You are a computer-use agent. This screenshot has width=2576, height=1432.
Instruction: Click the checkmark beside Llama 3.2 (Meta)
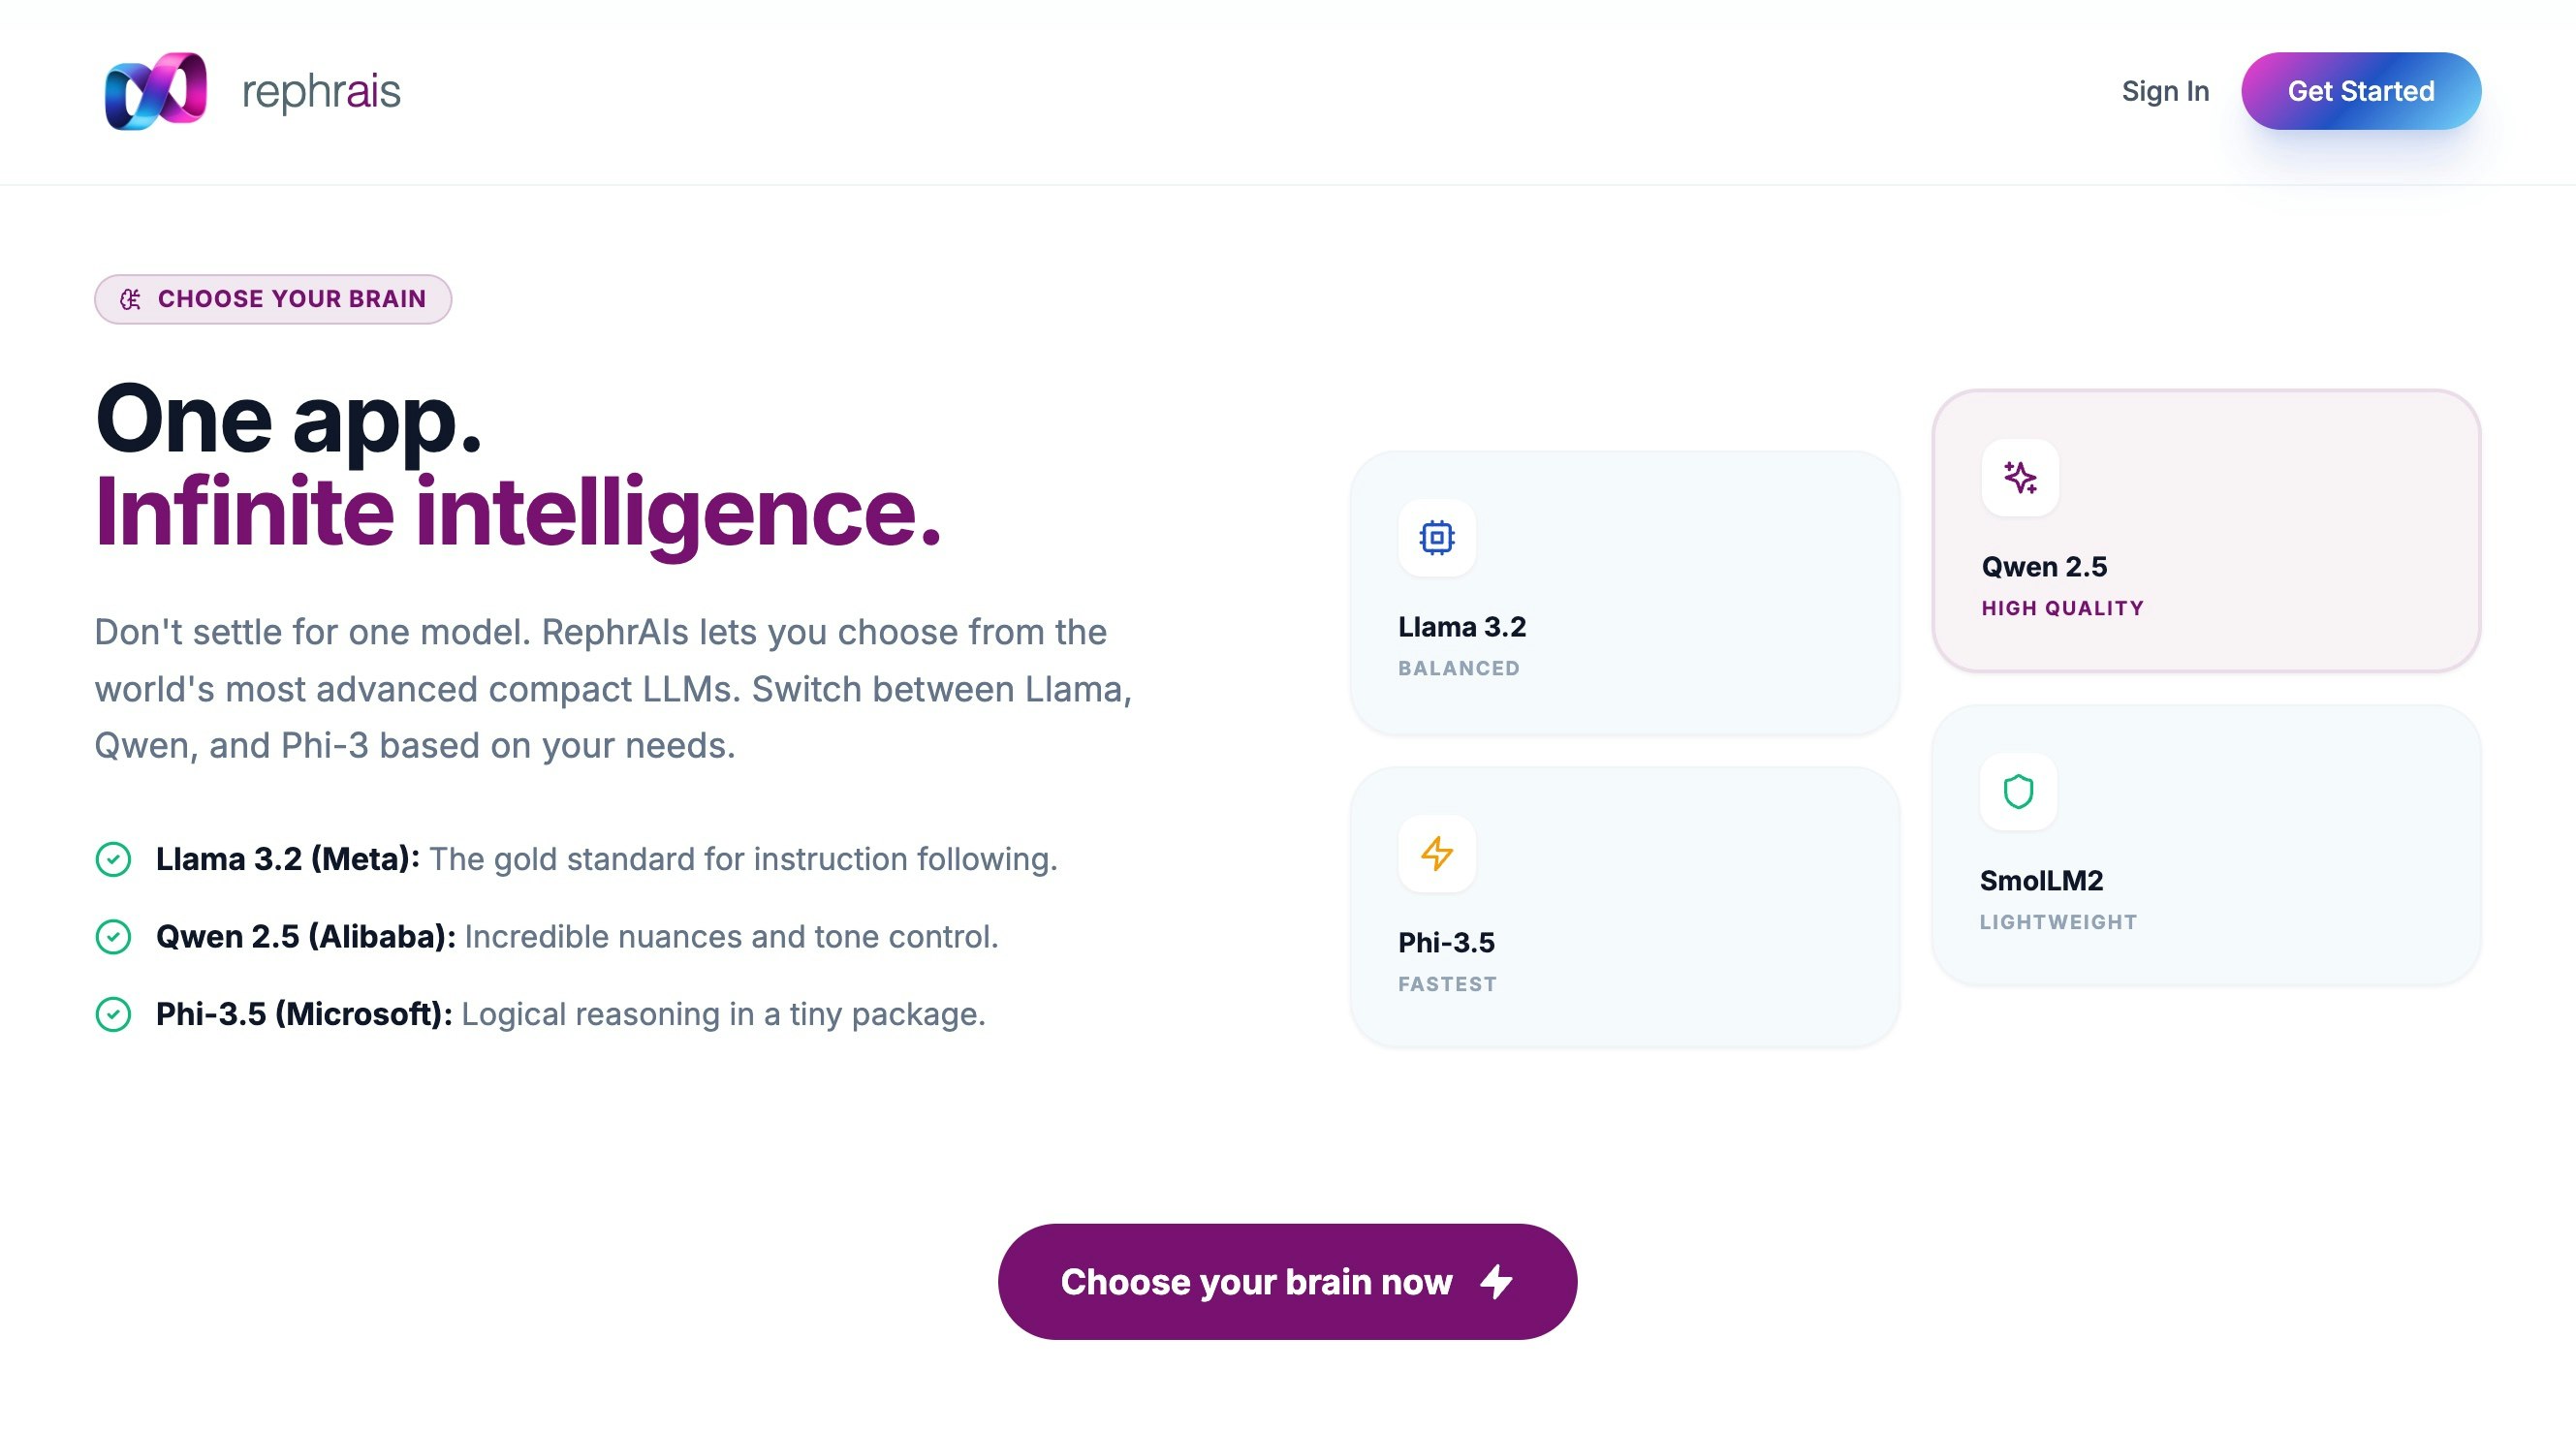[x=114, y=858]
